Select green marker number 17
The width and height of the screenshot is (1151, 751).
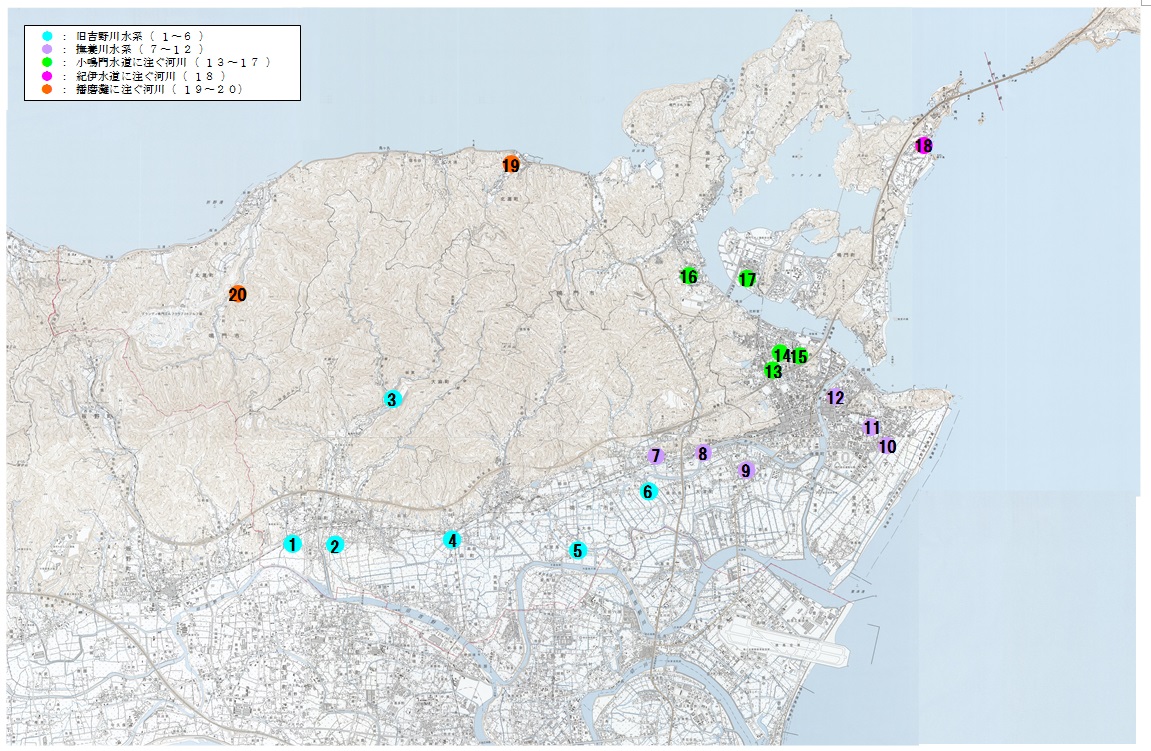coord(747,279)
